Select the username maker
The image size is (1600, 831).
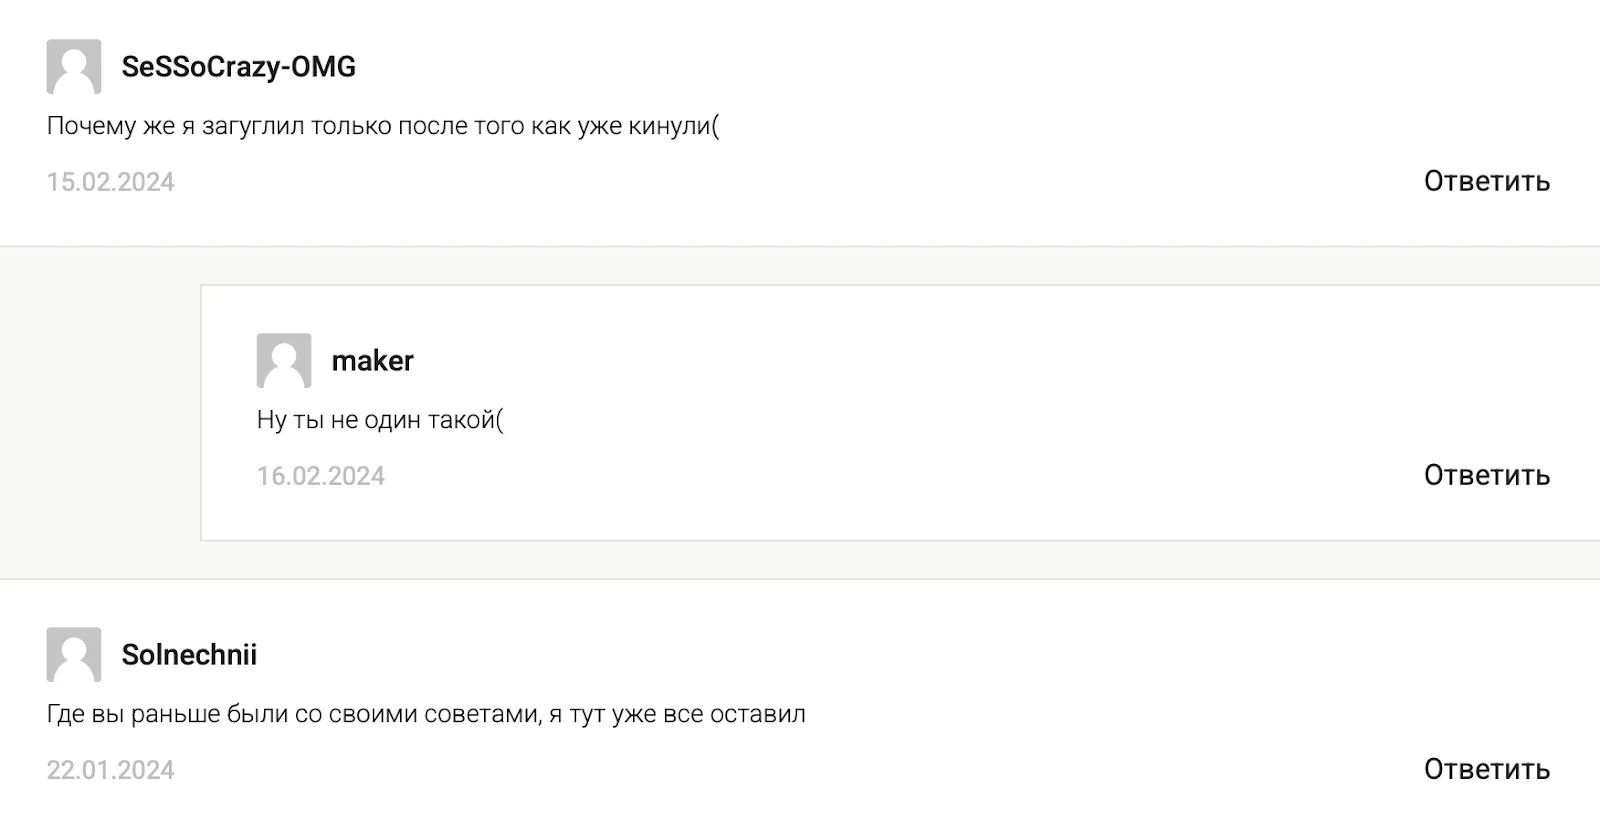tap(373, 361)
